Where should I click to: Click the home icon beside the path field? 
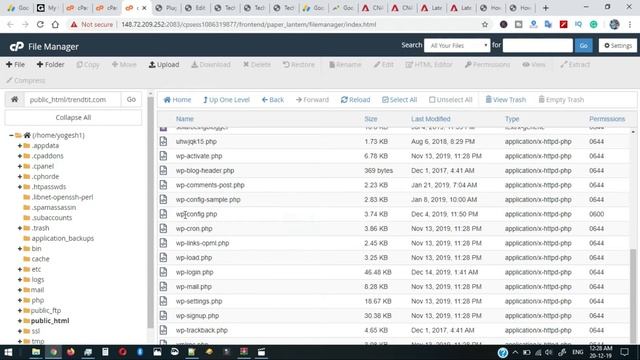coord(15,99)
